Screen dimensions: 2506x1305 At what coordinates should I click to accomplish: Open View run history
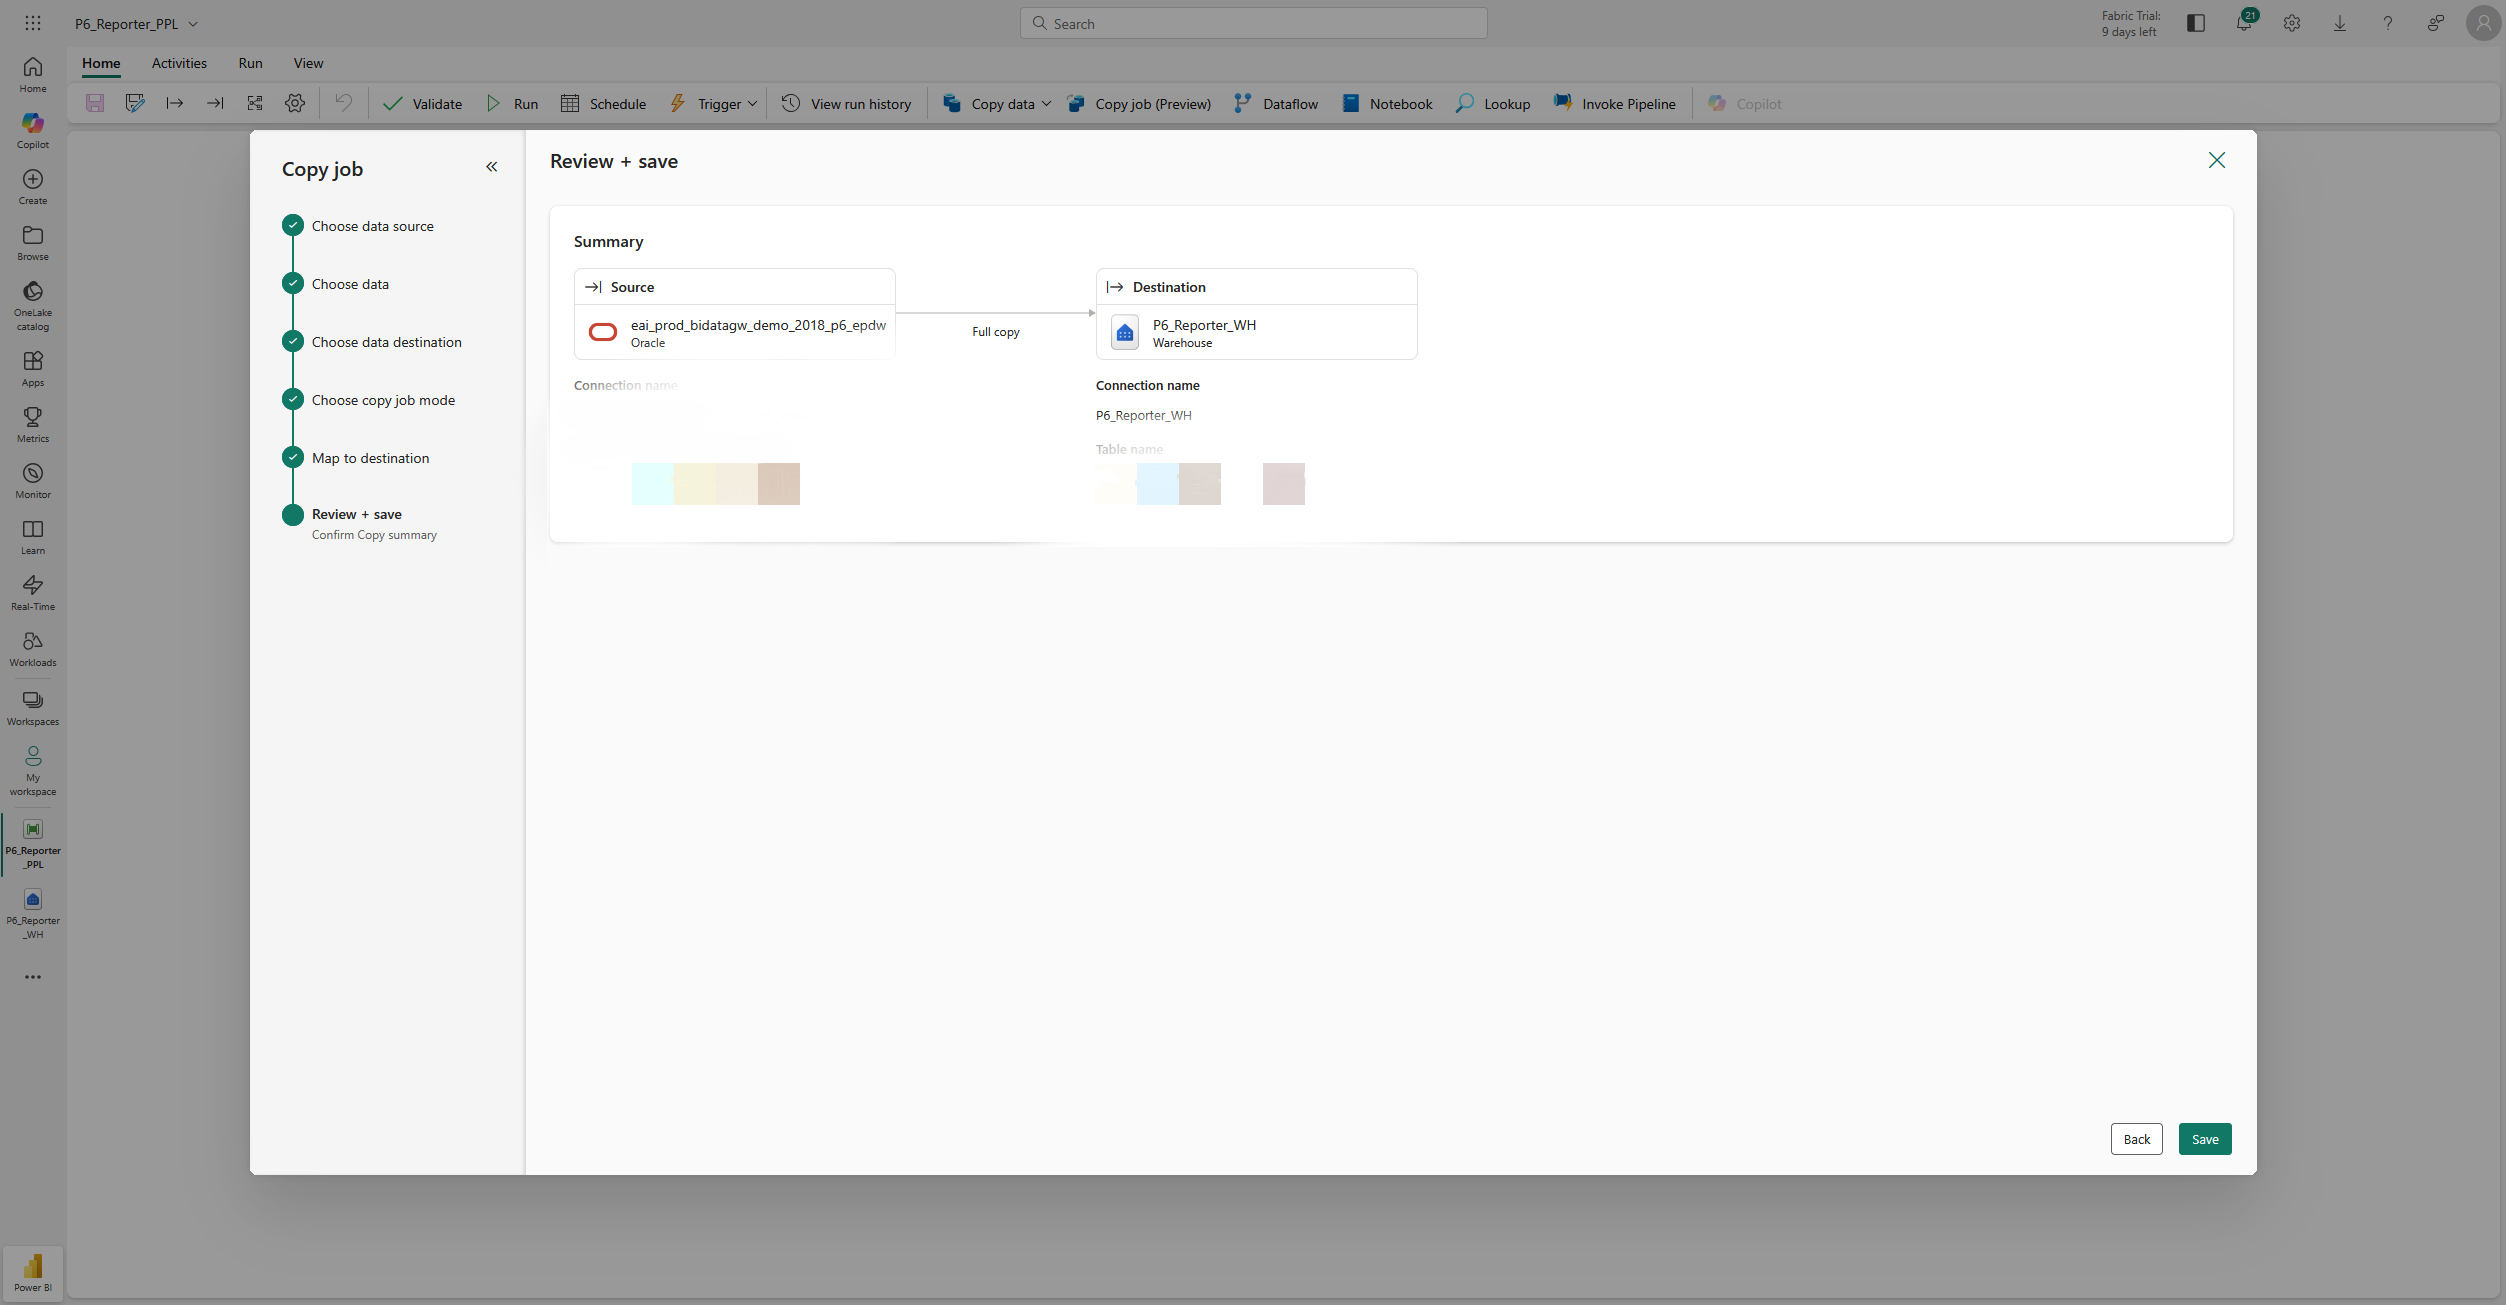click(x=846, y=103)
